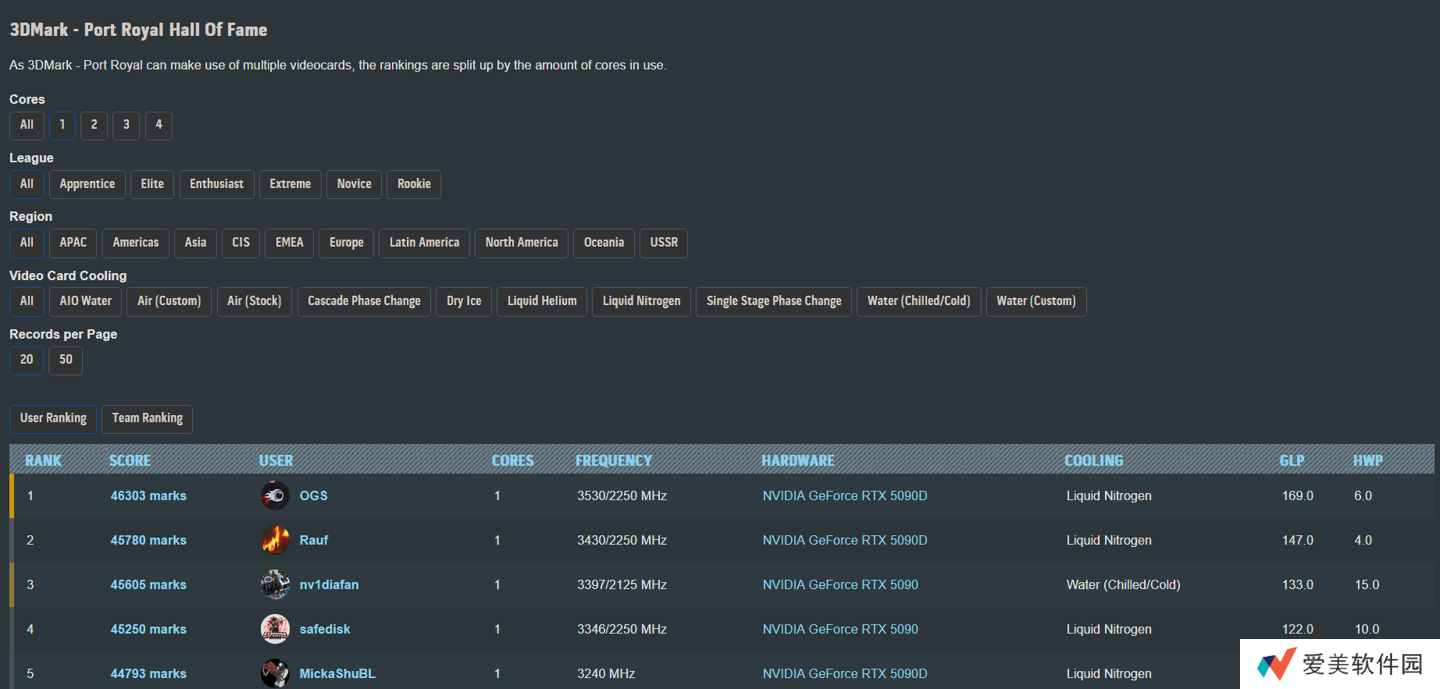
Task: Select All in League filter
Action: click(x=27, y=184)
